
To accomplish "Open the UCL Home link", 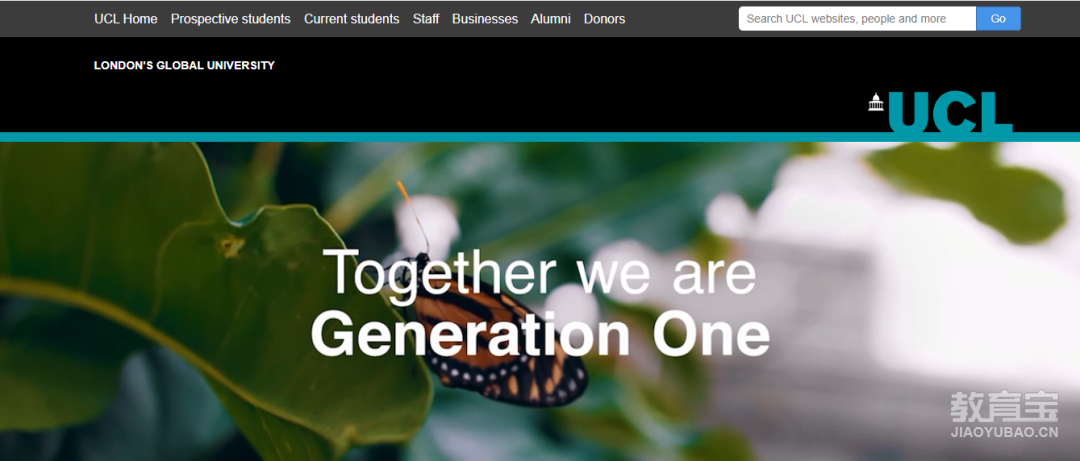I will click(x=125, y=19).
